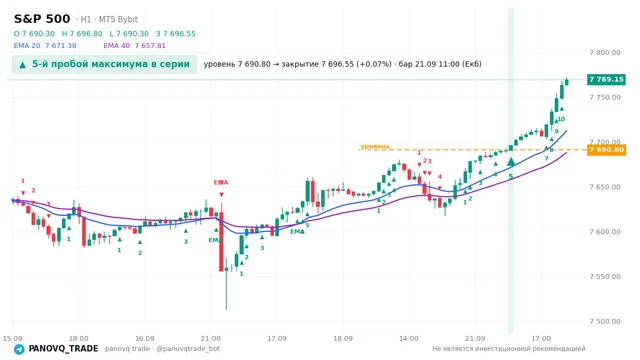
Task: Click the '21:00' time axis label
Action: (x=211, y=338)
